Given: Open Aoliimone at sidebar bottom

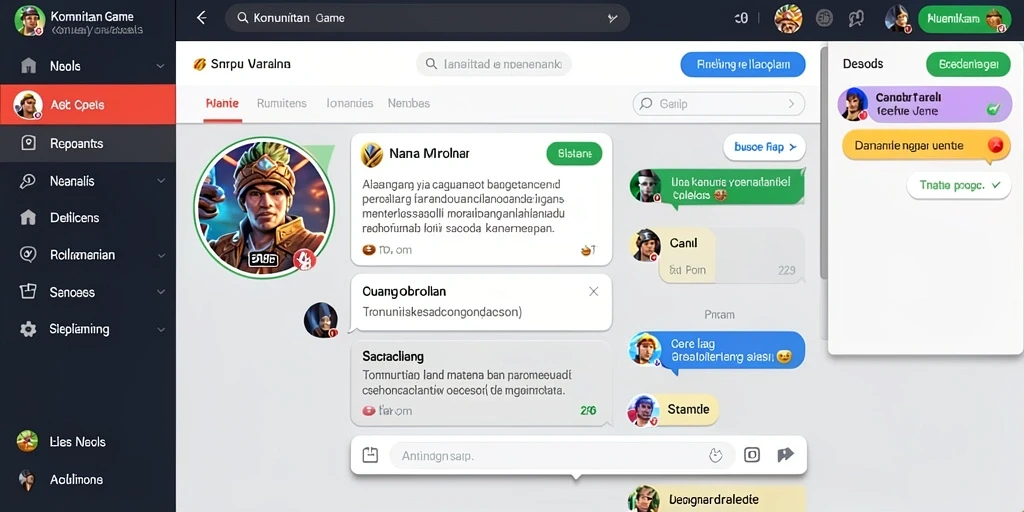Looking at the screenshot, I should pyautogui.click(x=88, y=479).
